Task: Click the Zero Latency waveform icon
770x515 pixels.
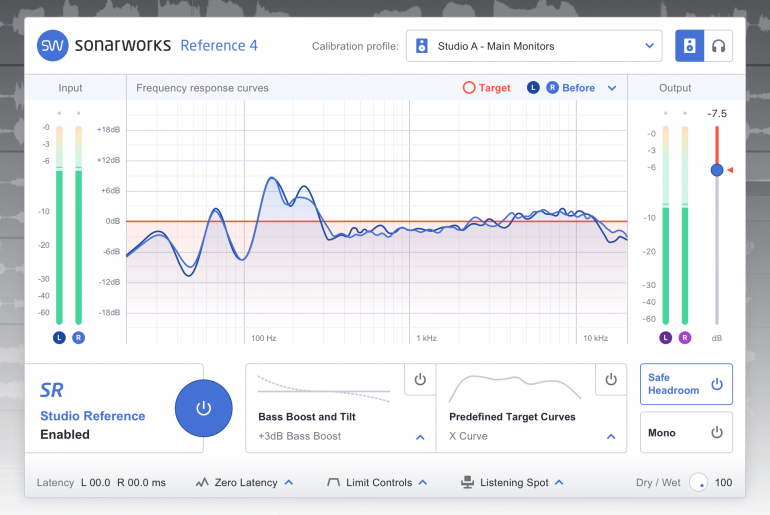Action: tap(202, 483)
